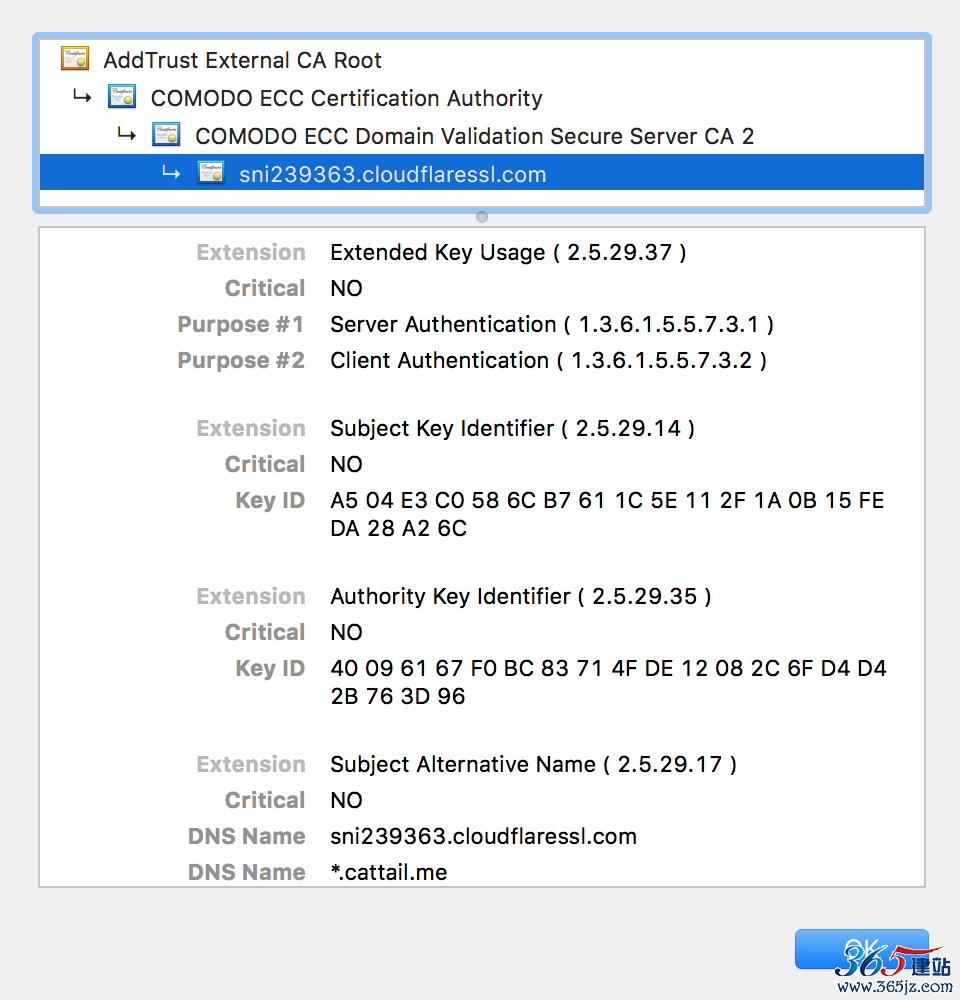Click the "Purpose #2" label
Viewport: 960px width, 1000px height.
pos(241,360)
